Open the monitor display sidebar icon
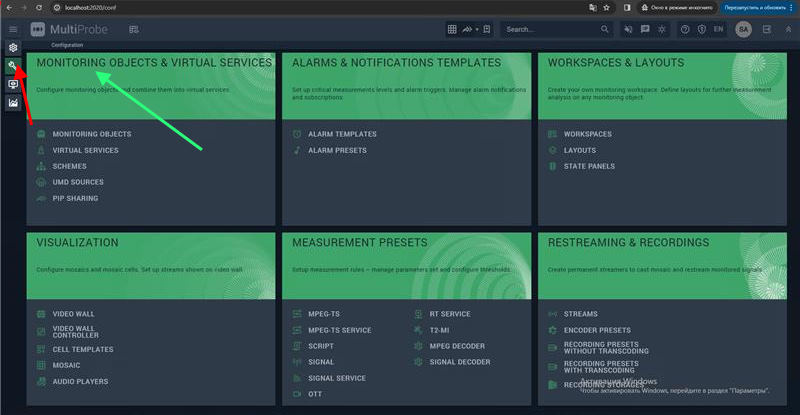Image resolution: width=800 pixels, height=415 pixels. tap(13, 84)
